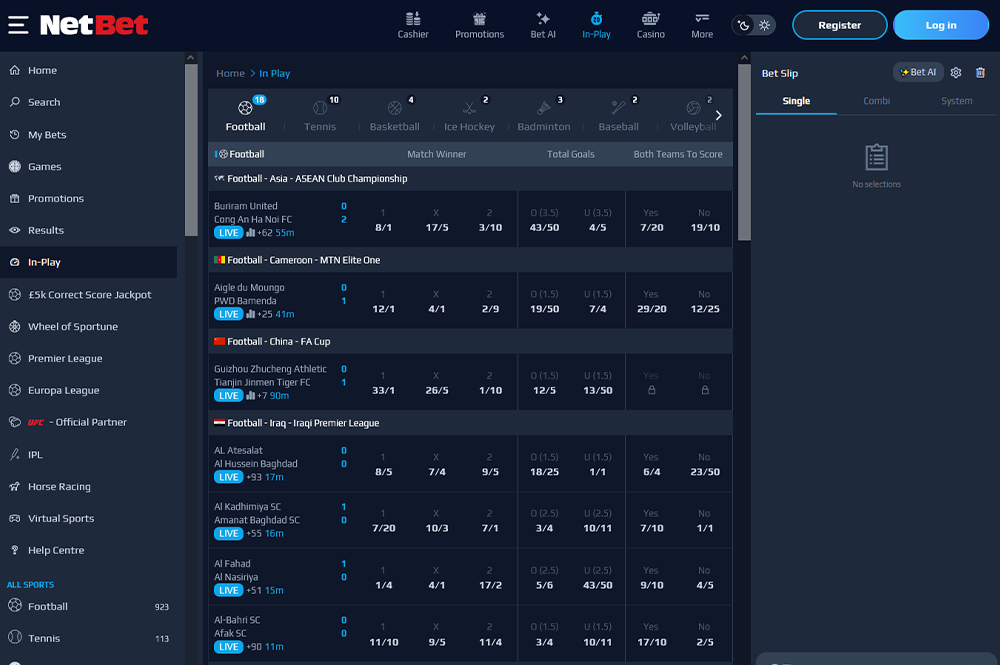This screenshot has width=1000, height=665.
Task: Click the main content vertical scrollbar
Action: coord(744,152)
